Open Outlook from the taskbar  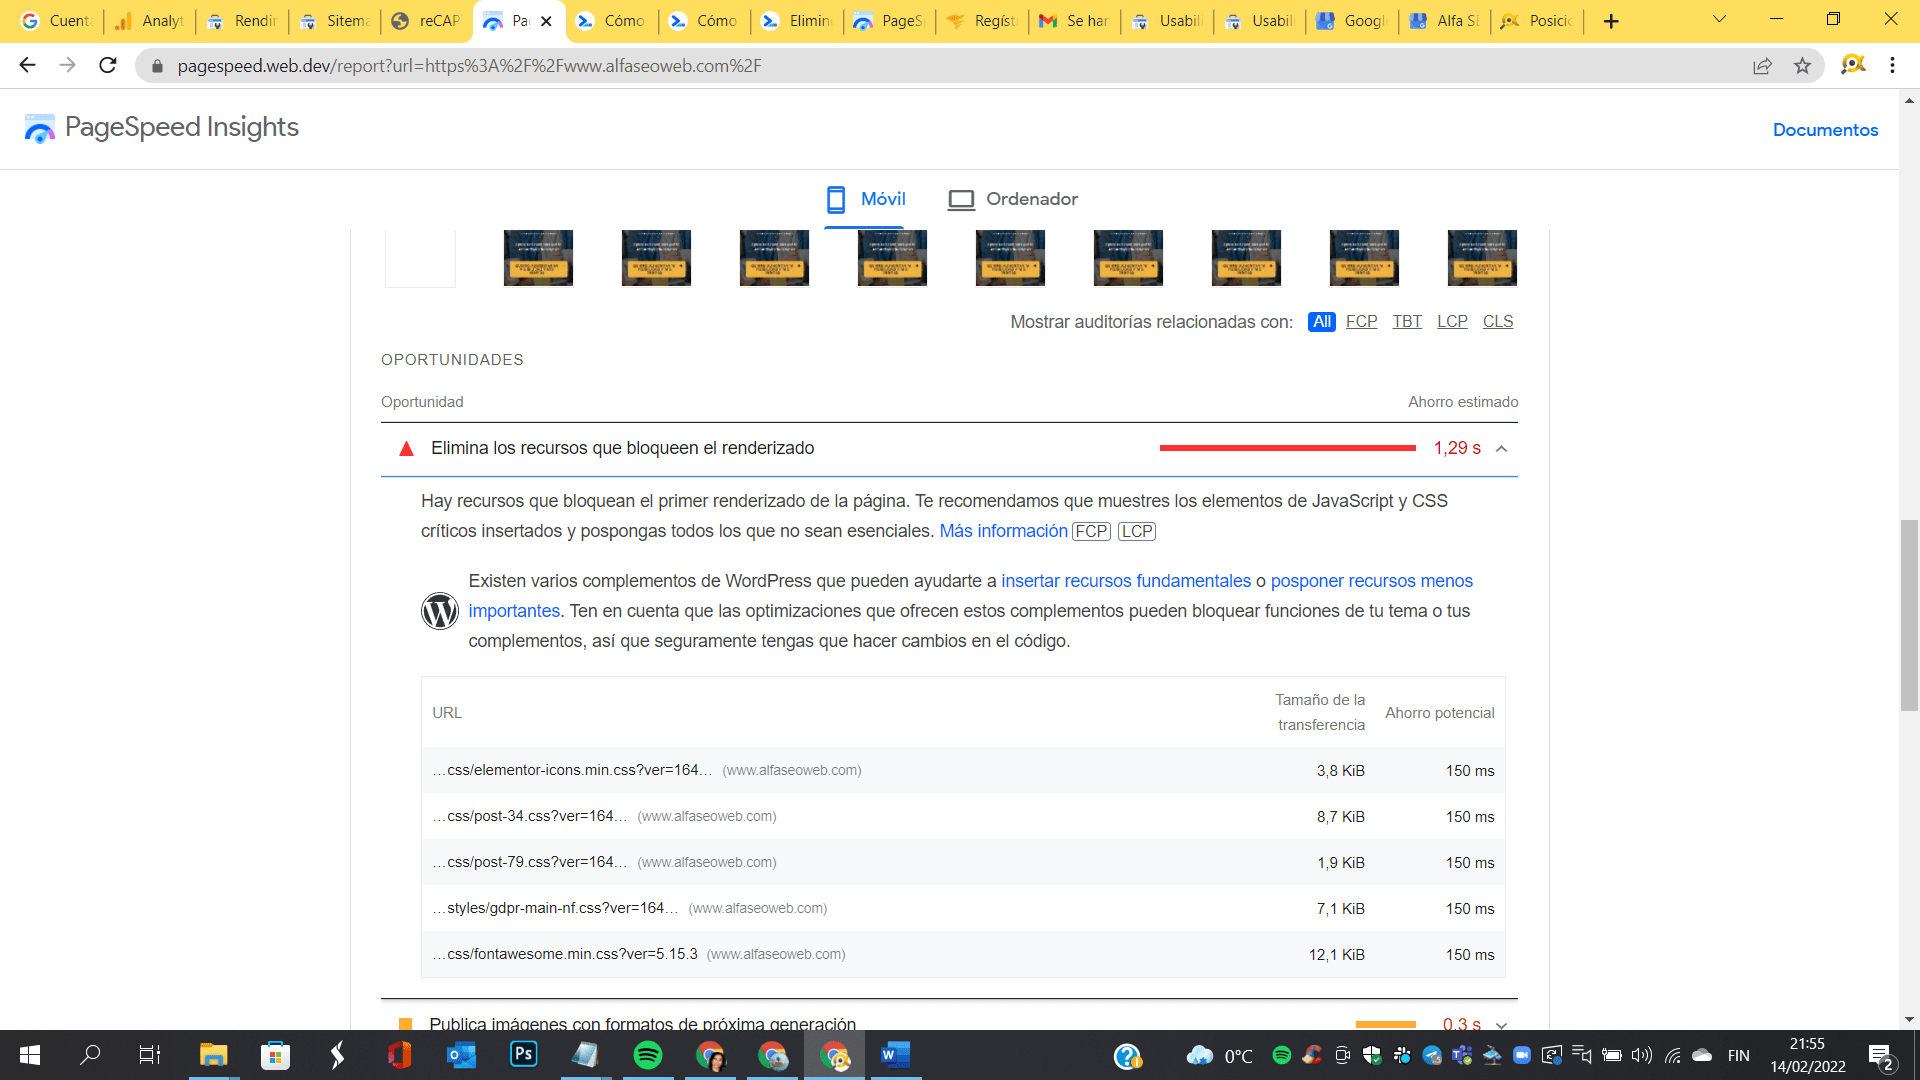click(461, 1055)
